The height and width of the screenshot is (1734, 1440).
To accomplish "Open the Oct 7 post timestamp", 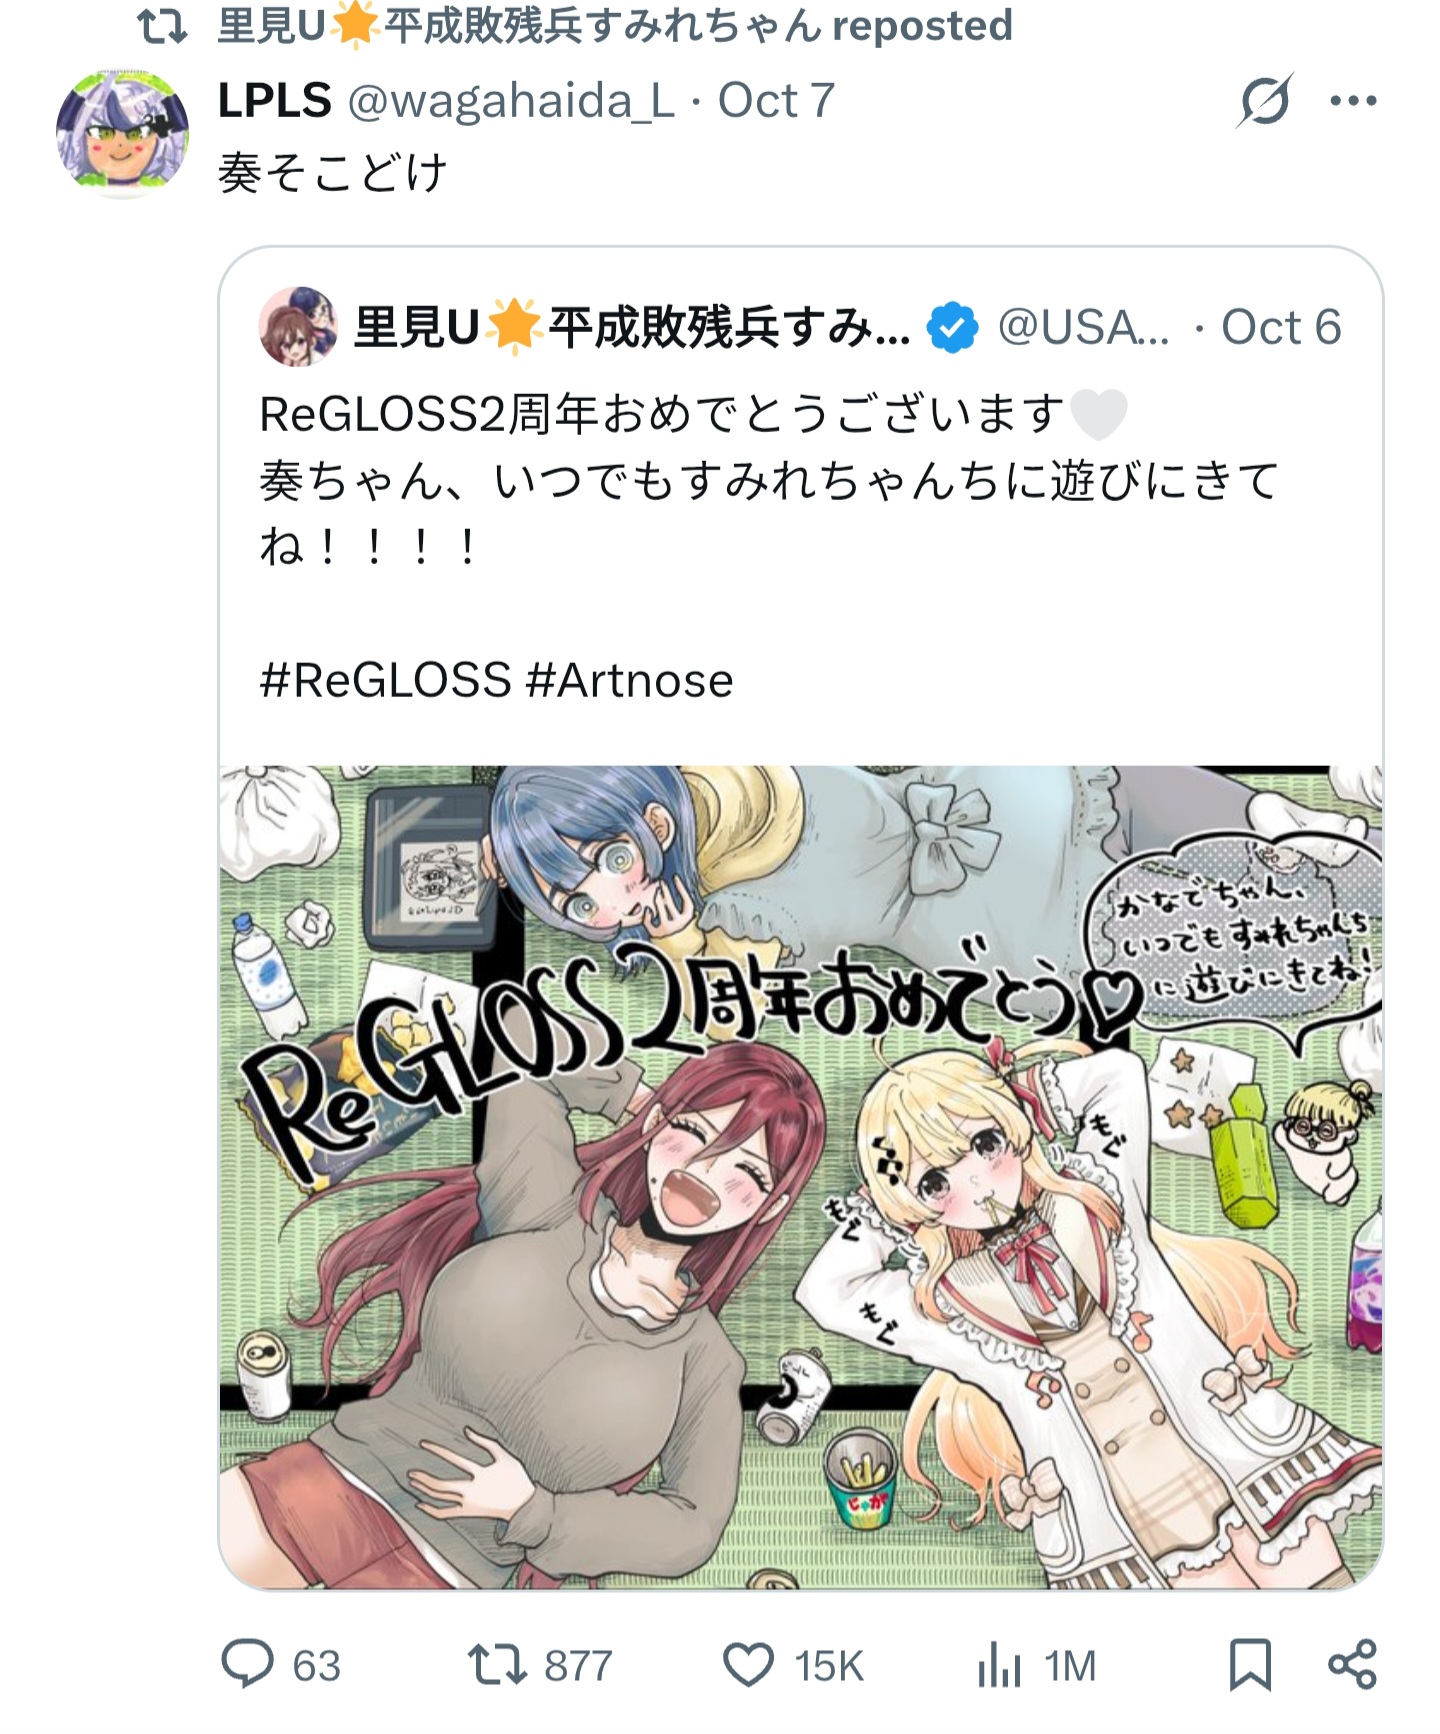I will [x=776, y=101].
